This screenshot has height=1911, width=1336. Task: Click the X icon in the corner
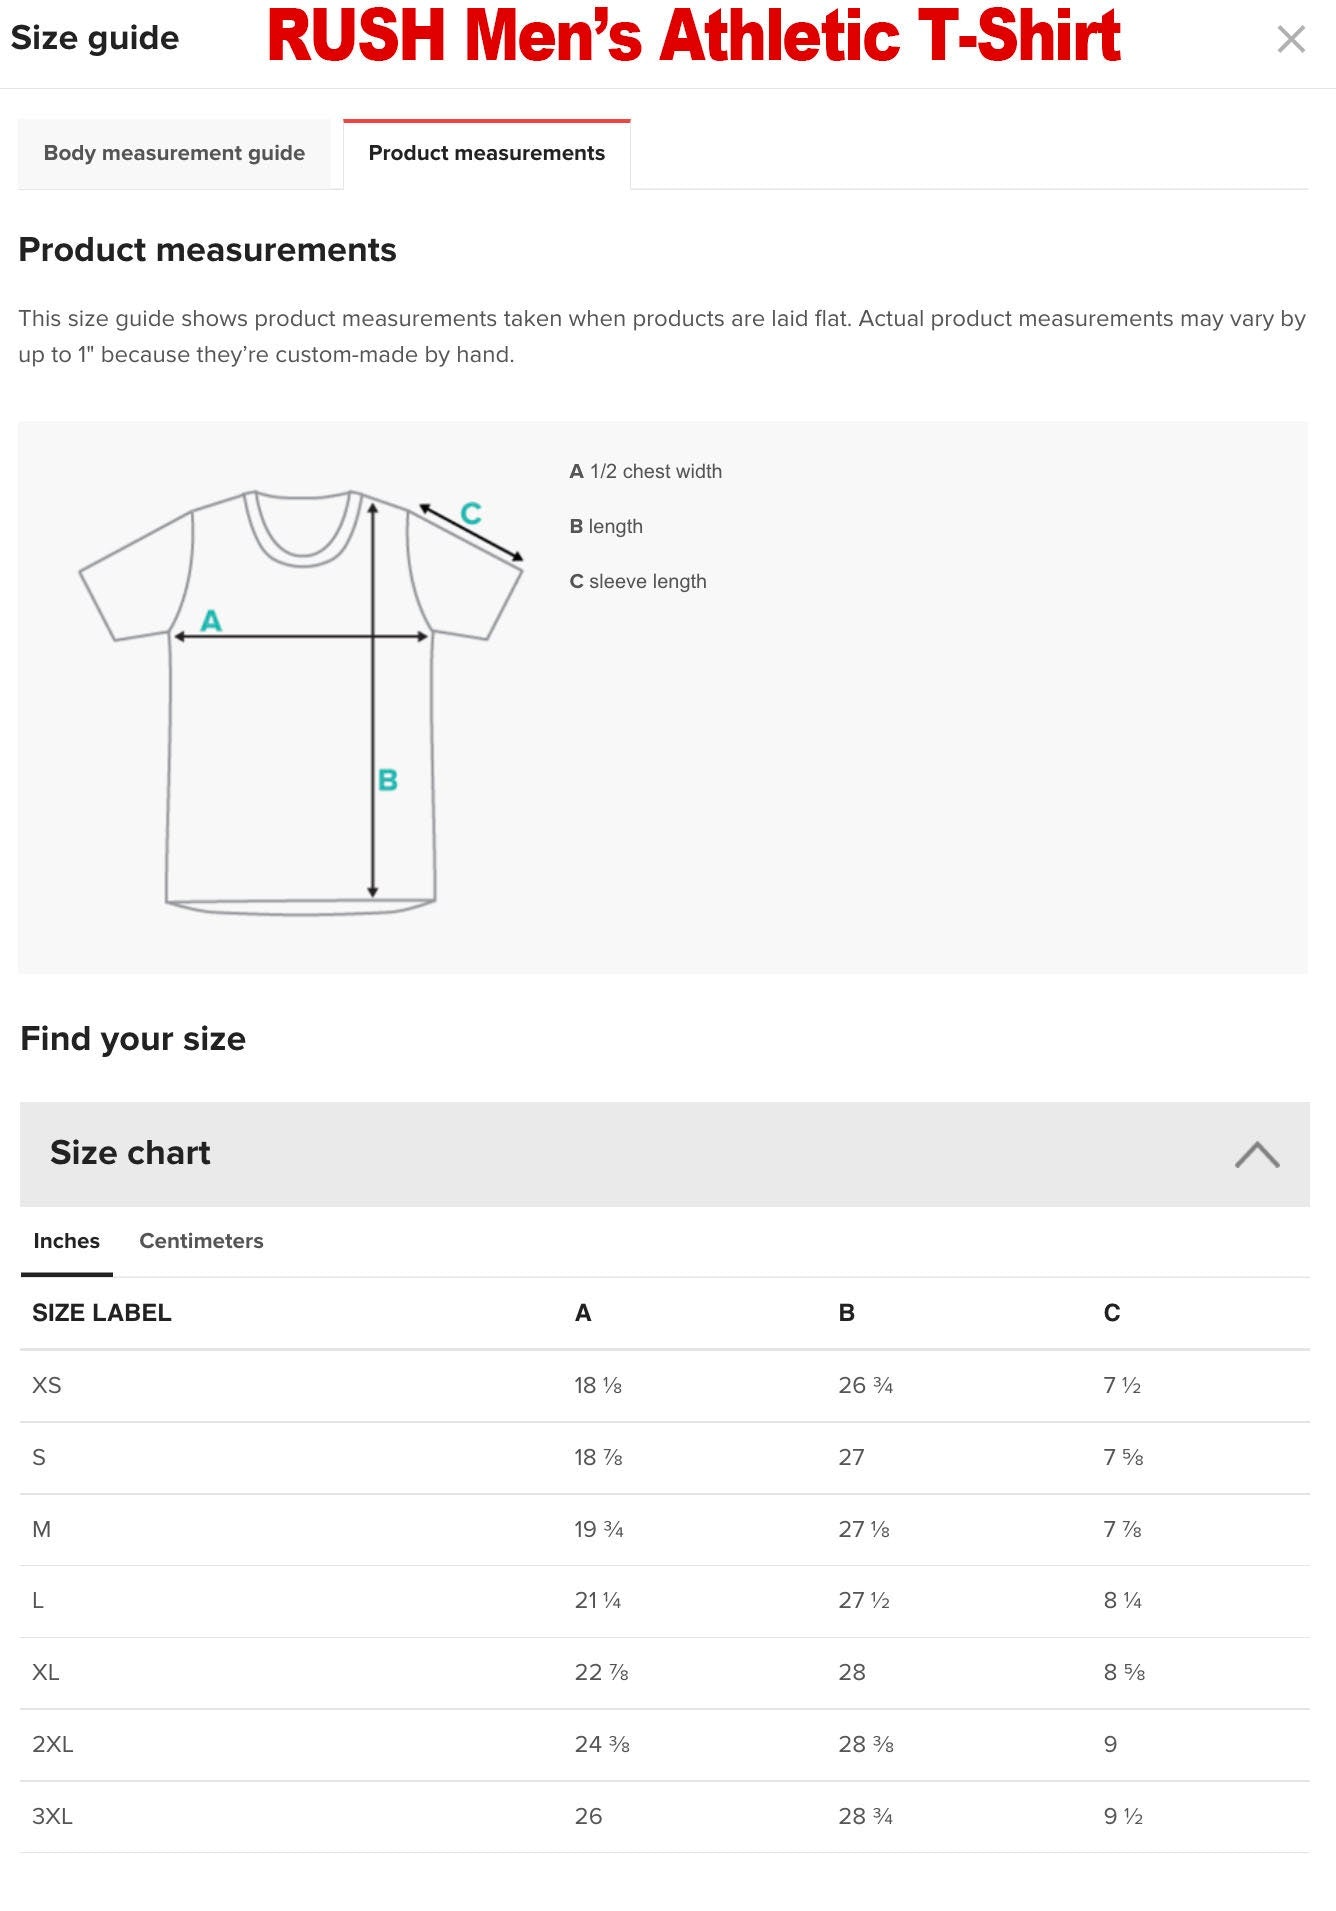(1291, 40)
